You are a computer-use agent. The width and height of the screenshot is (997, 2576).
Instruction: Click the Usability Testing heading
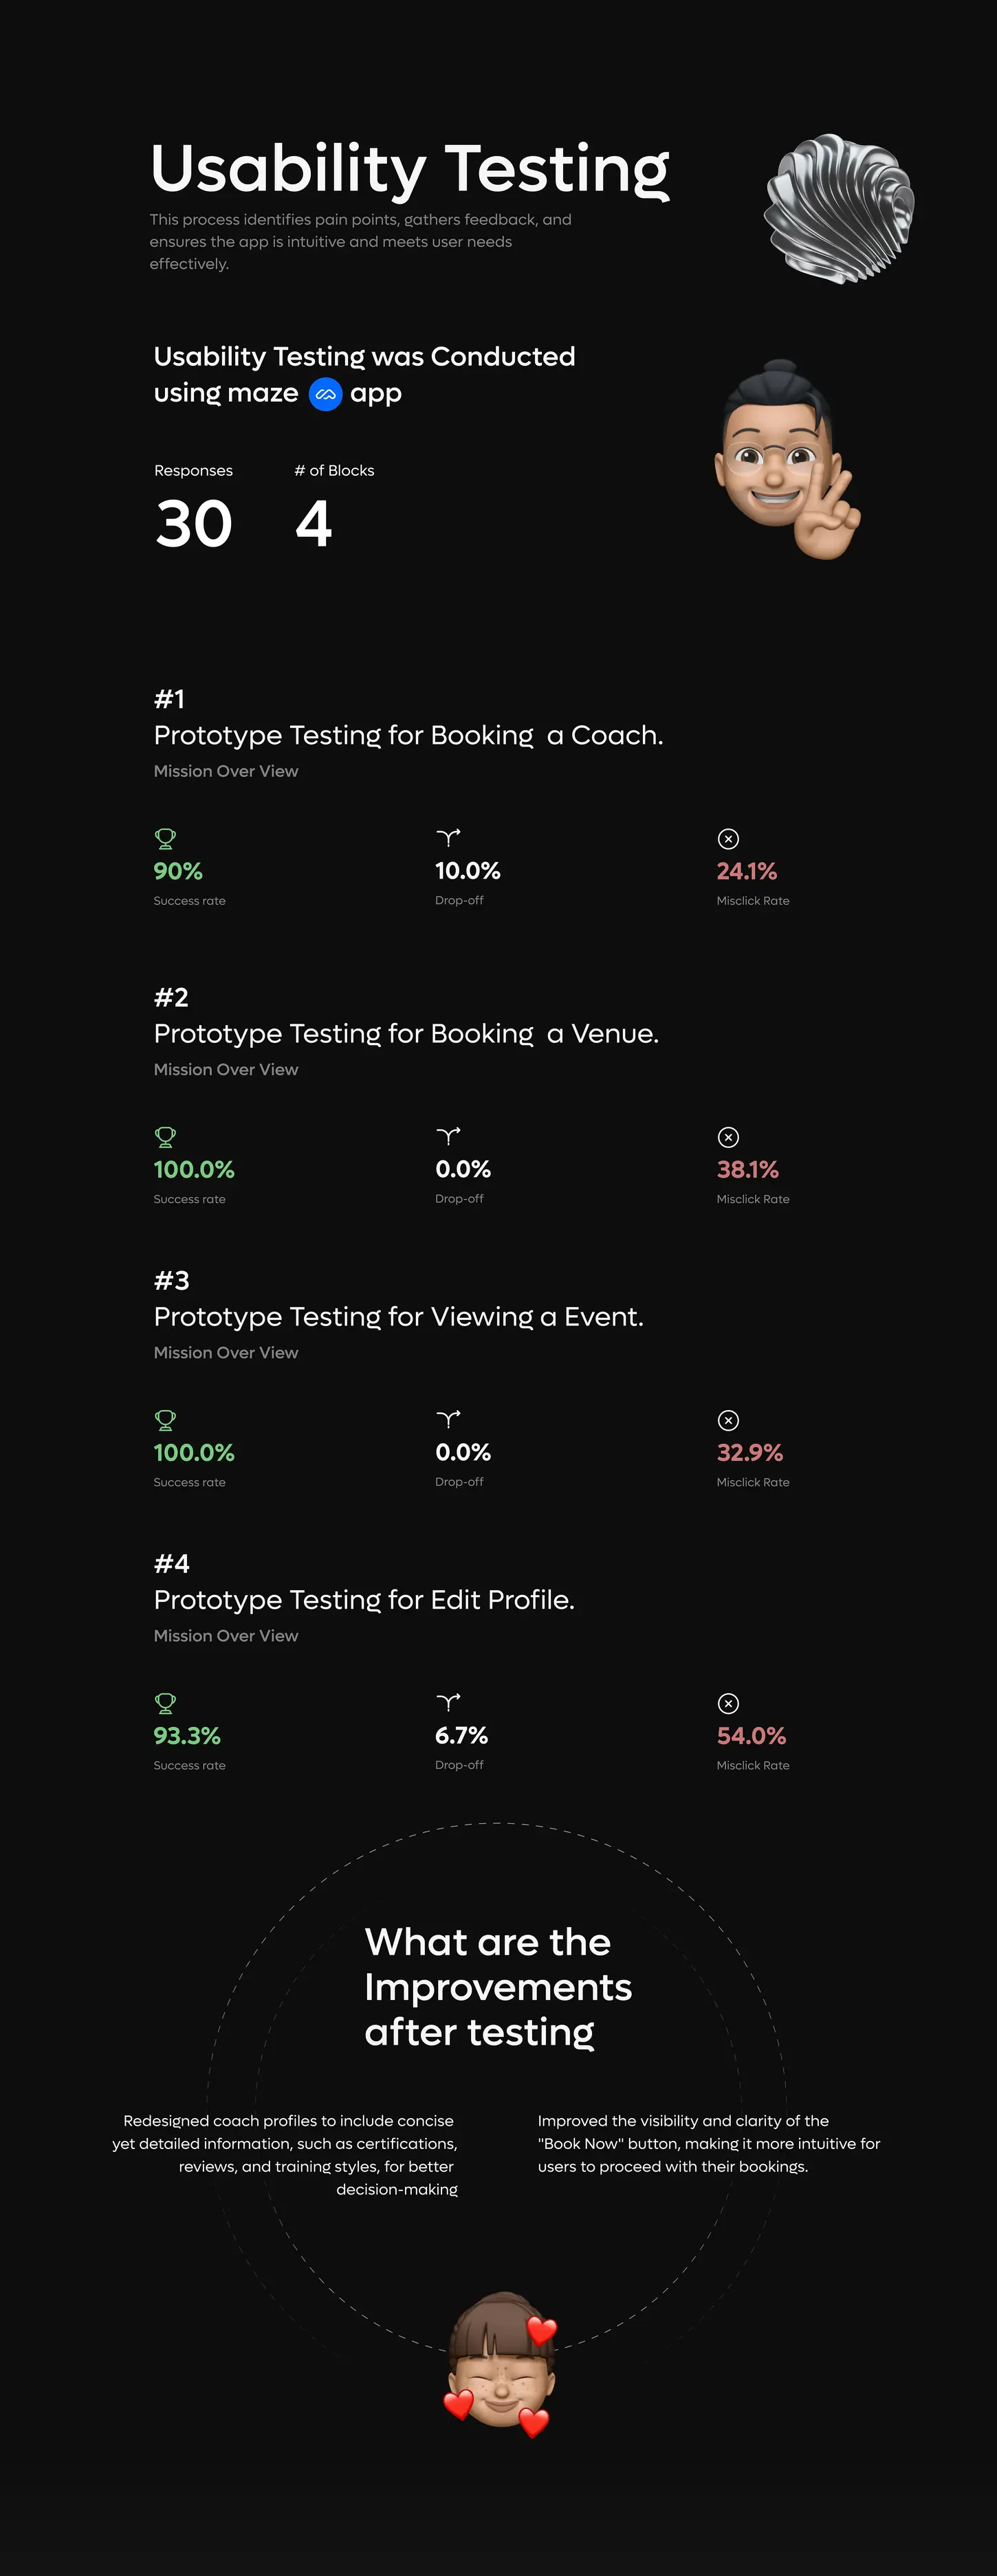point(409,168)
